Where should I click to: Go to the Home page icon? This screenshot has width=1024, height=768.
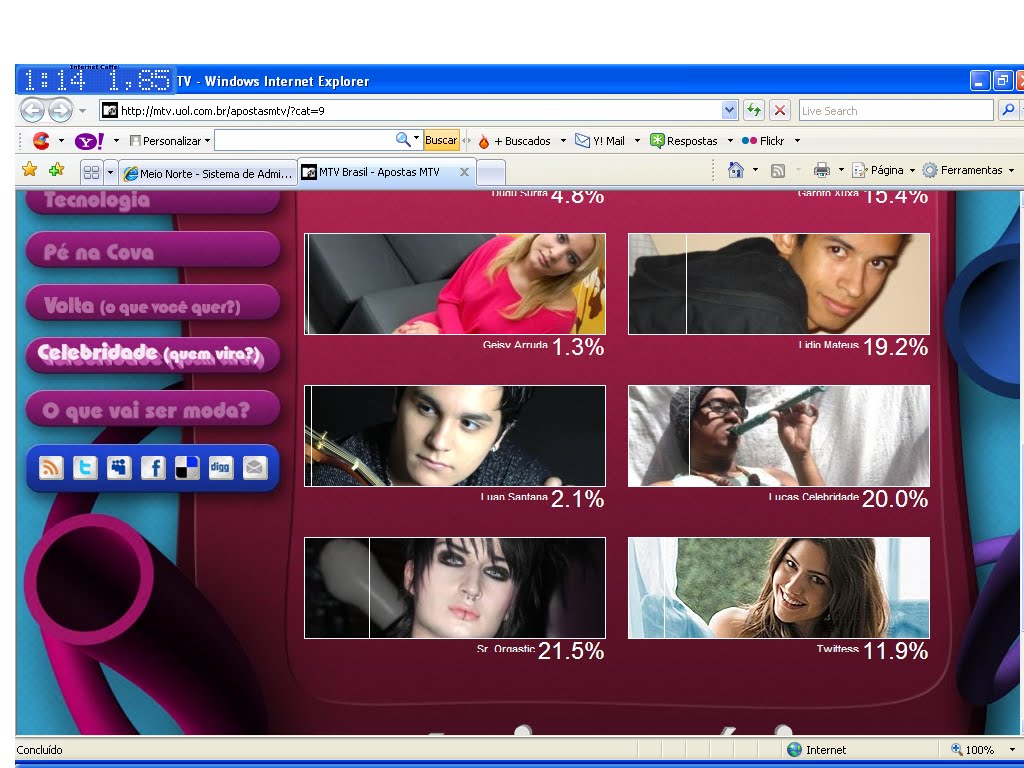click(x=736, y=170)
